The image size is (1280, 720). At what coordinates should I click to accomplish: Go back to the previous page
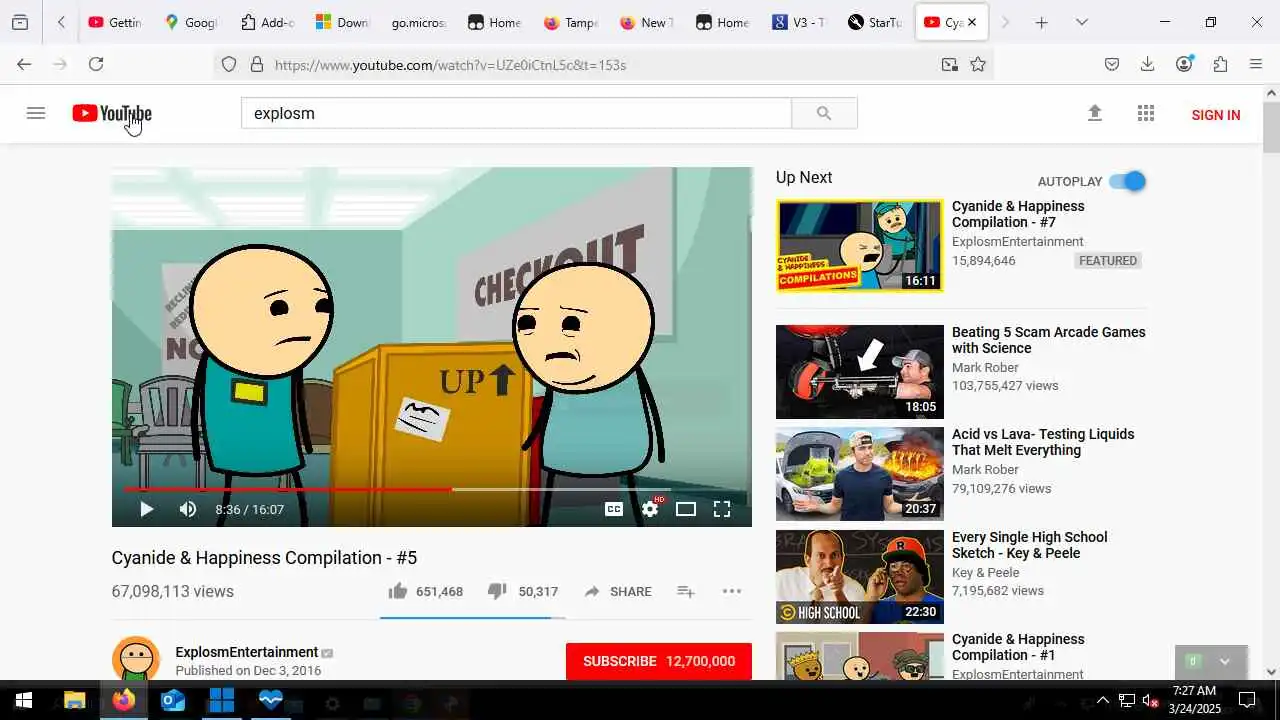tap(24, 64)
